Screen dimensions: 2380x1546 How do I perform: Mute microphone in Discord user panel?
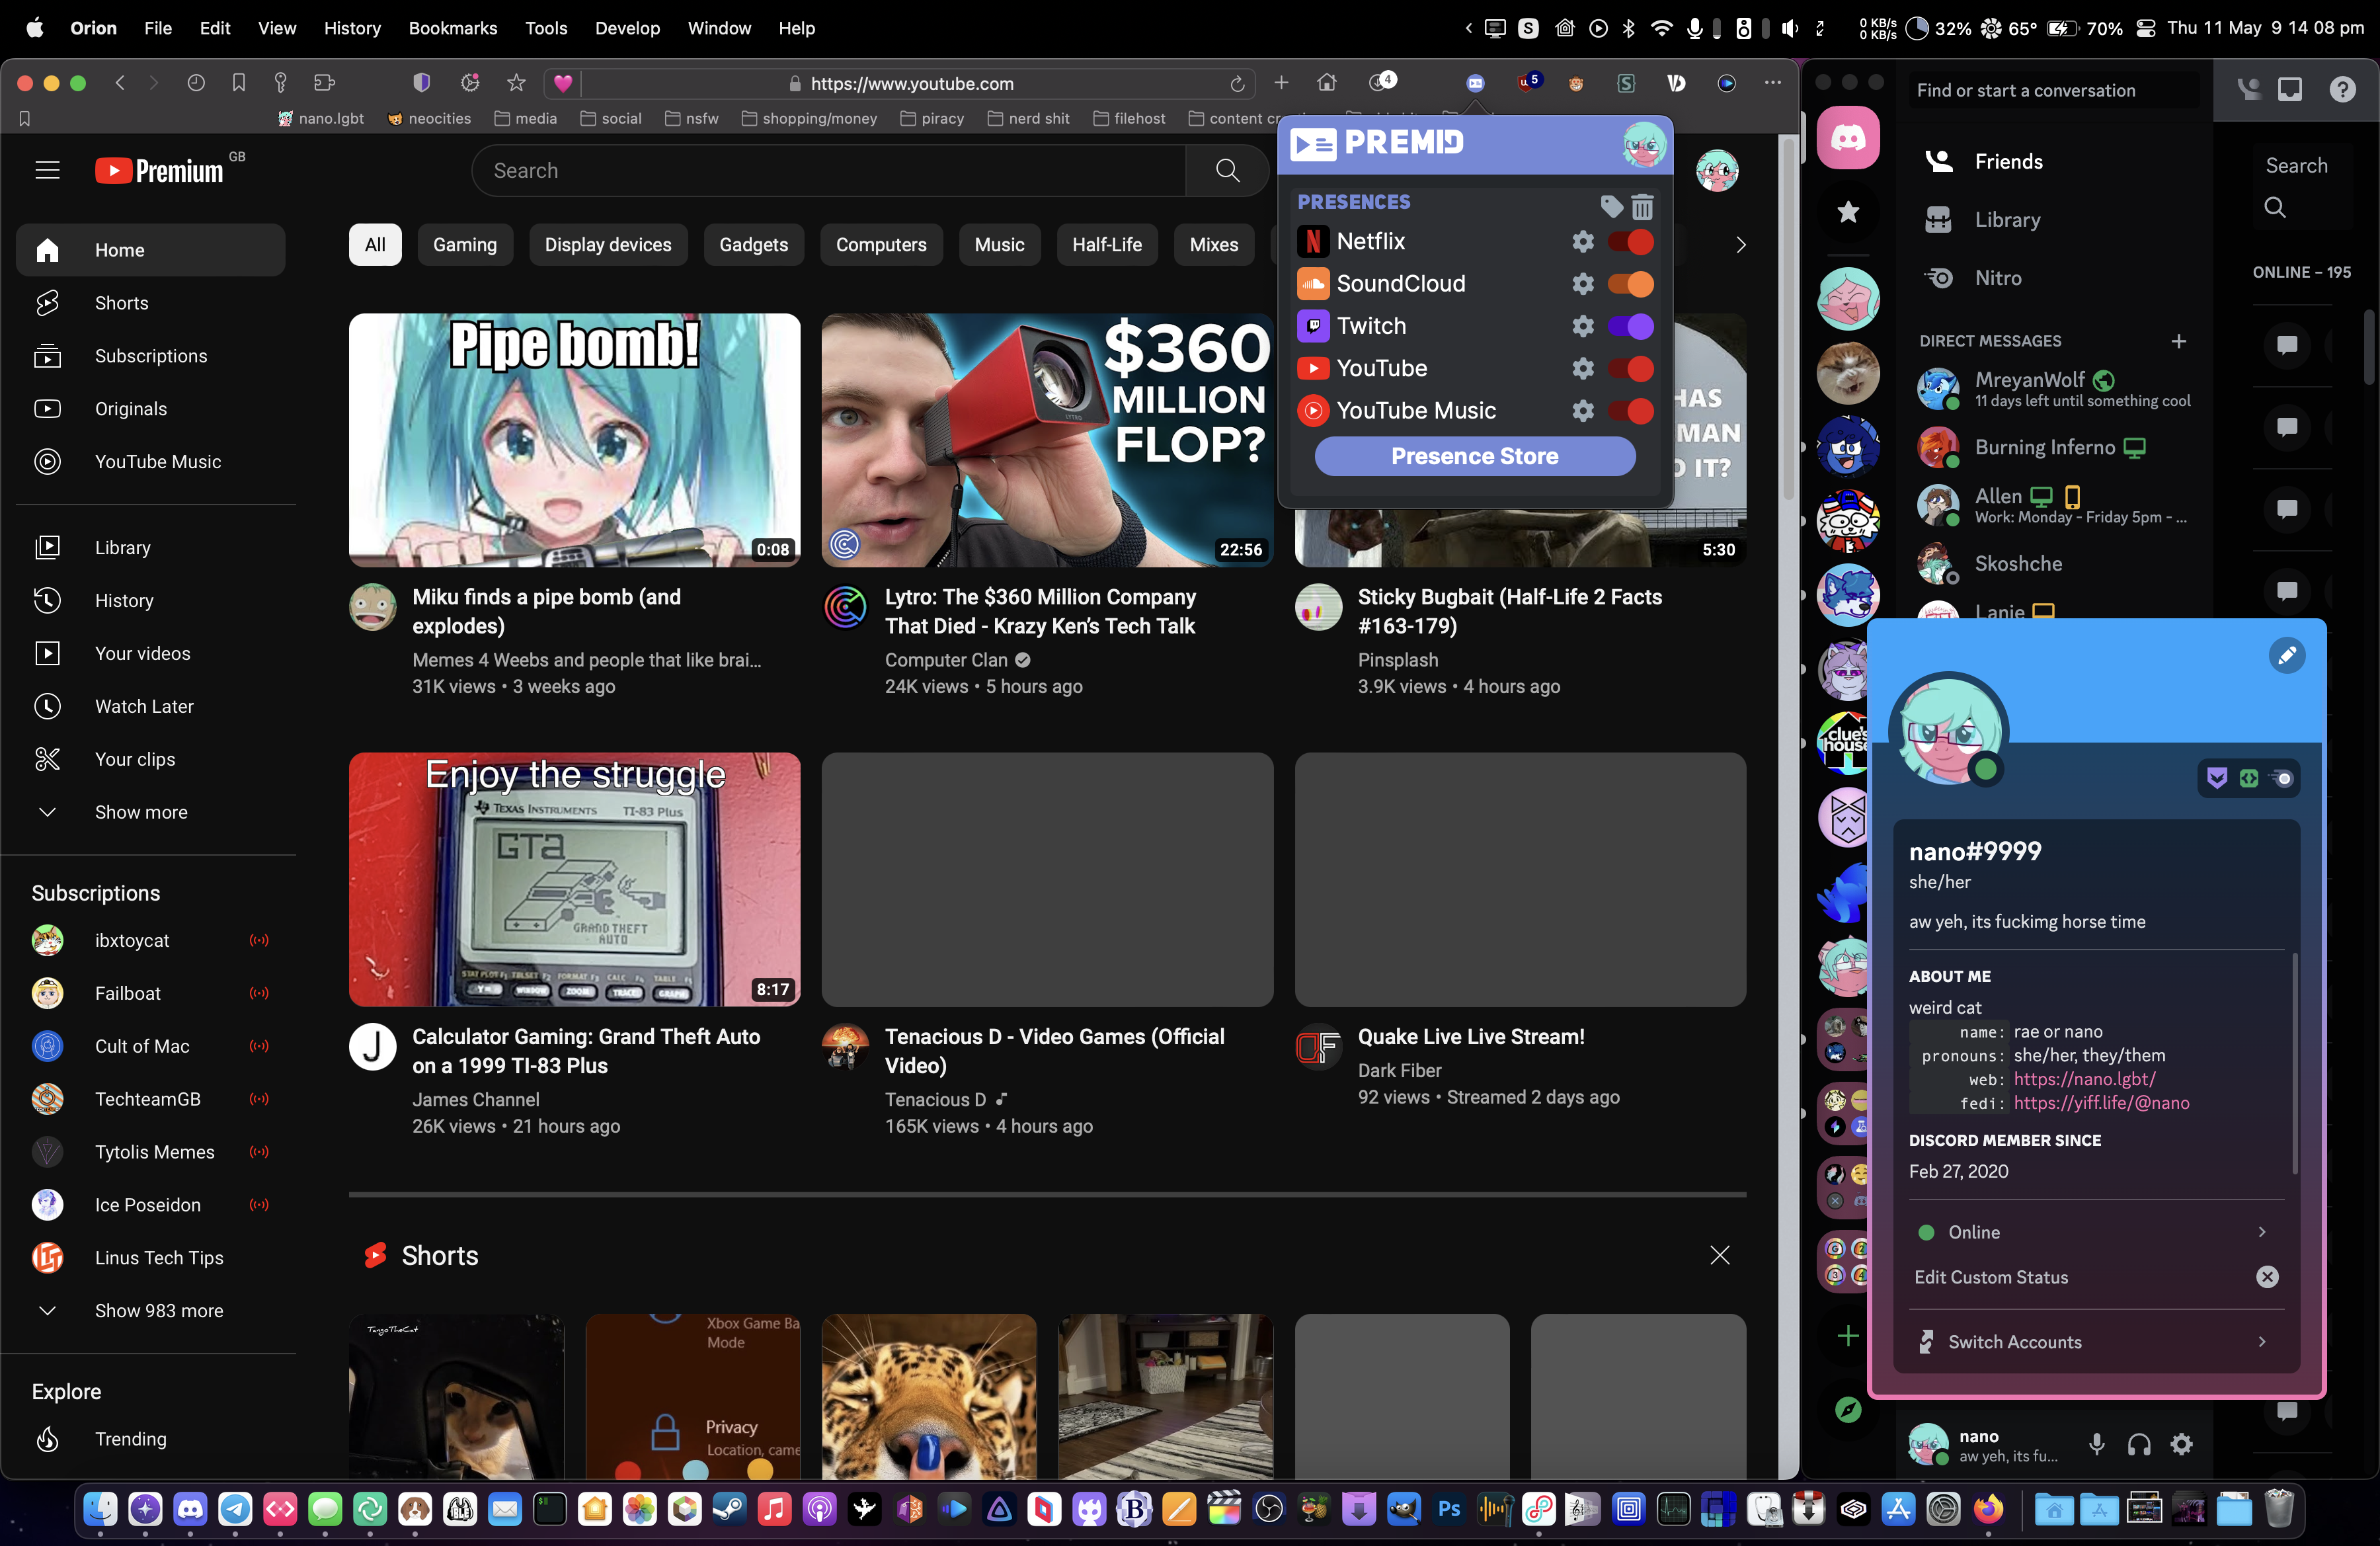(x=2096, y=1444)
